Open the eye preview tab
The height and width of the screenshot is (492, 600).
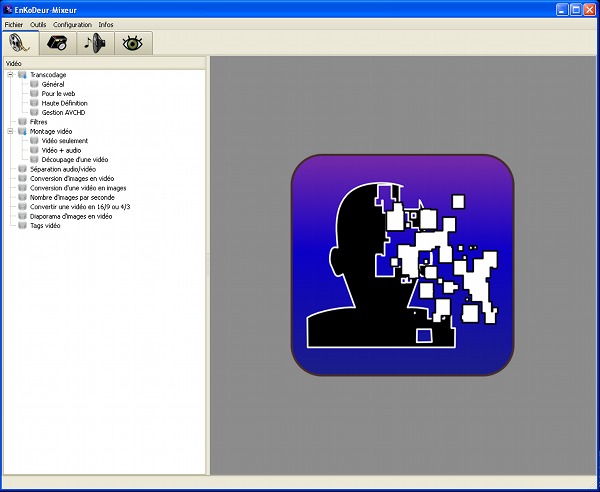(133, 43)
